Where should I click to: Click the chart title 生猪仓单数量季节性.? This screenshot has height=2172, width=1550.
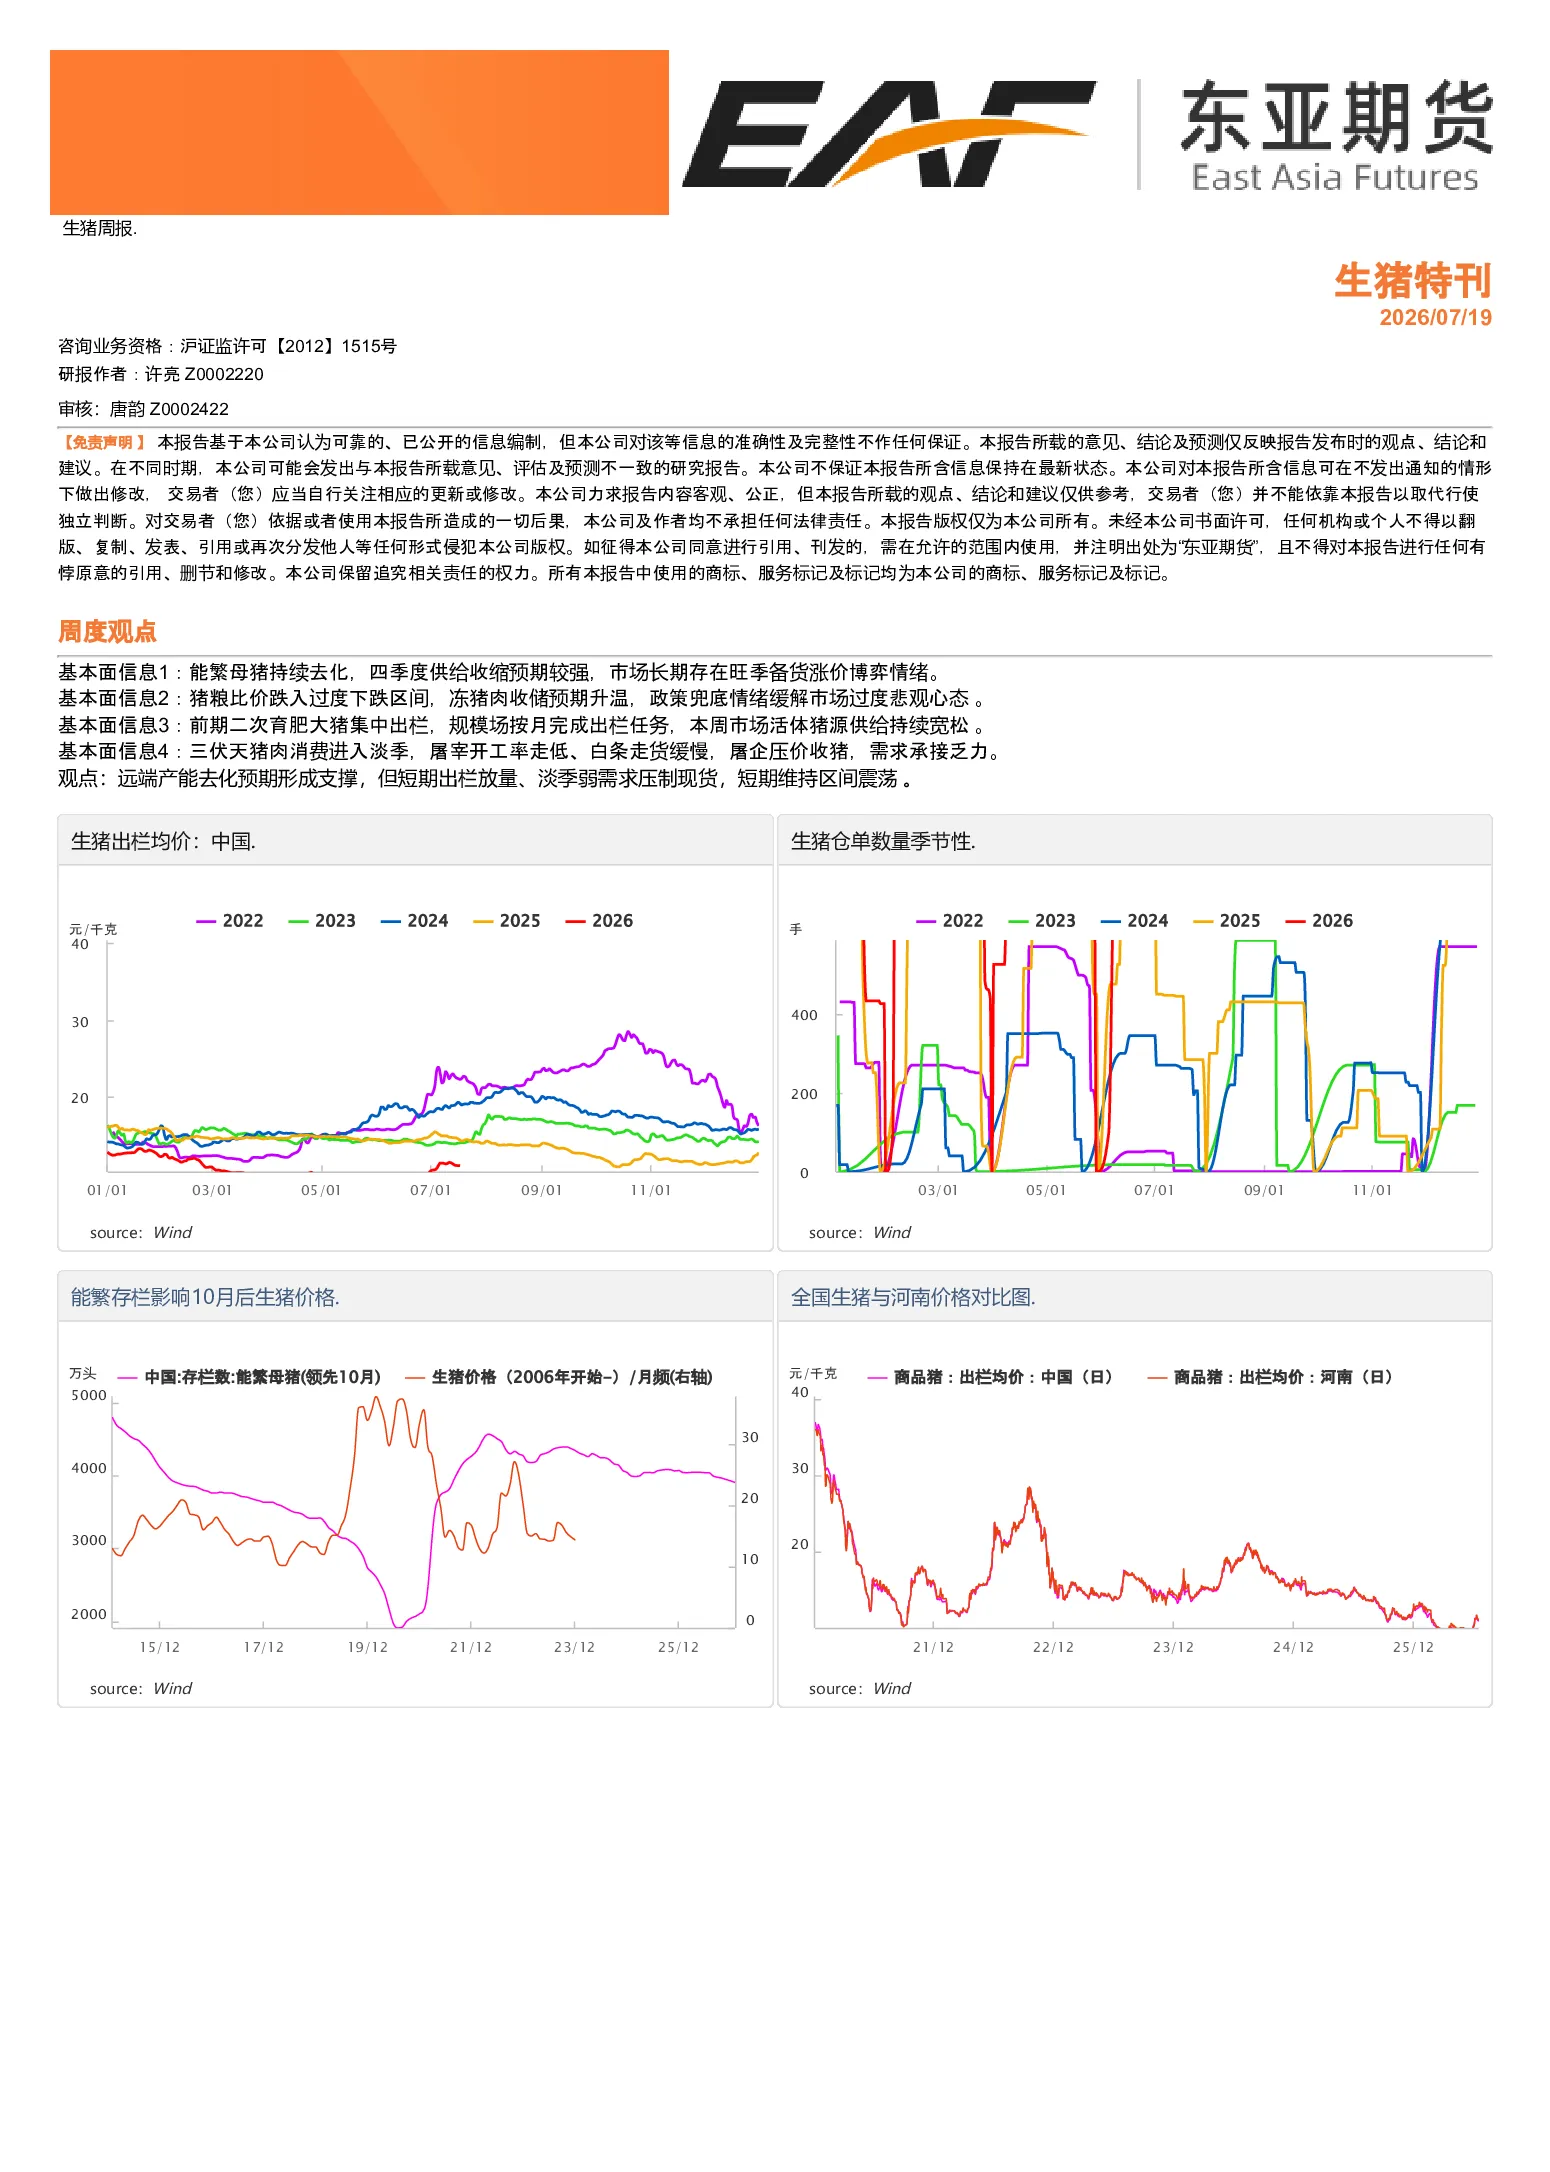(x=883, y=841)
